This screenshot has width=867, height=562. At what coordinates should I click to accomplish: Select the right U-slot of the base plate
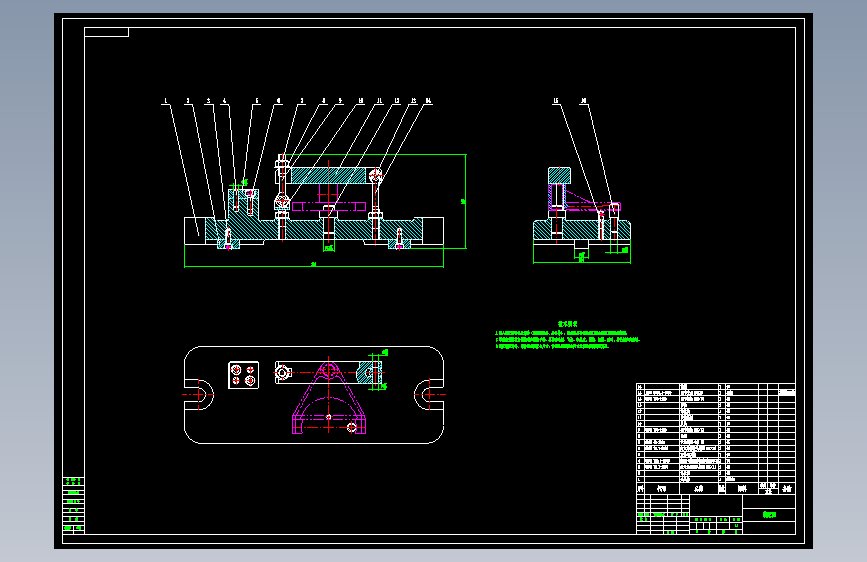pos(429,394)
